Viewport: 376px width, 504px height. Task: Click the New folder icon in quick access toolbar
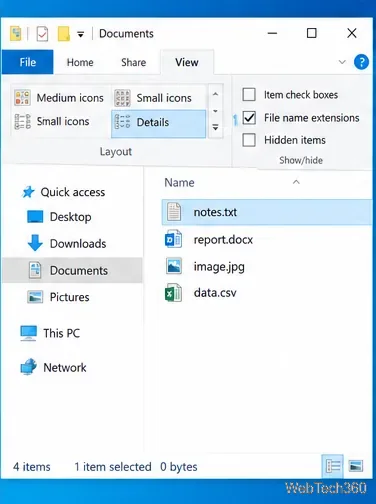tap(64, 34)
